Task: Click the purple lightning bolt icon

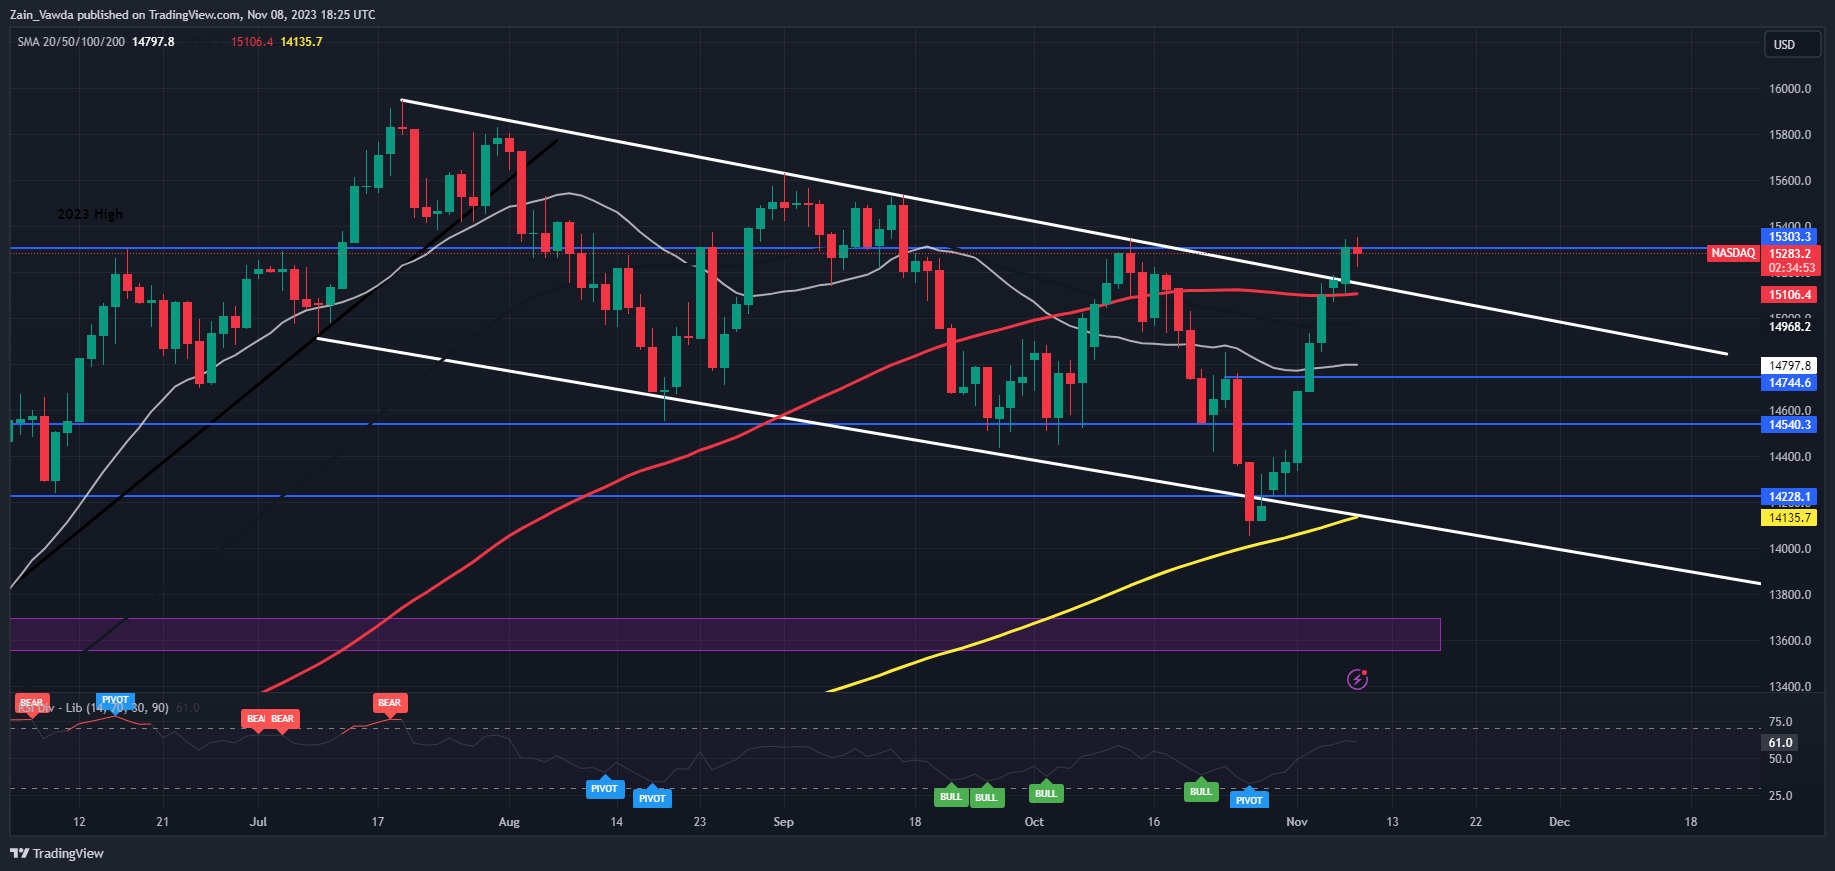Action: [x=1357, y=680]
